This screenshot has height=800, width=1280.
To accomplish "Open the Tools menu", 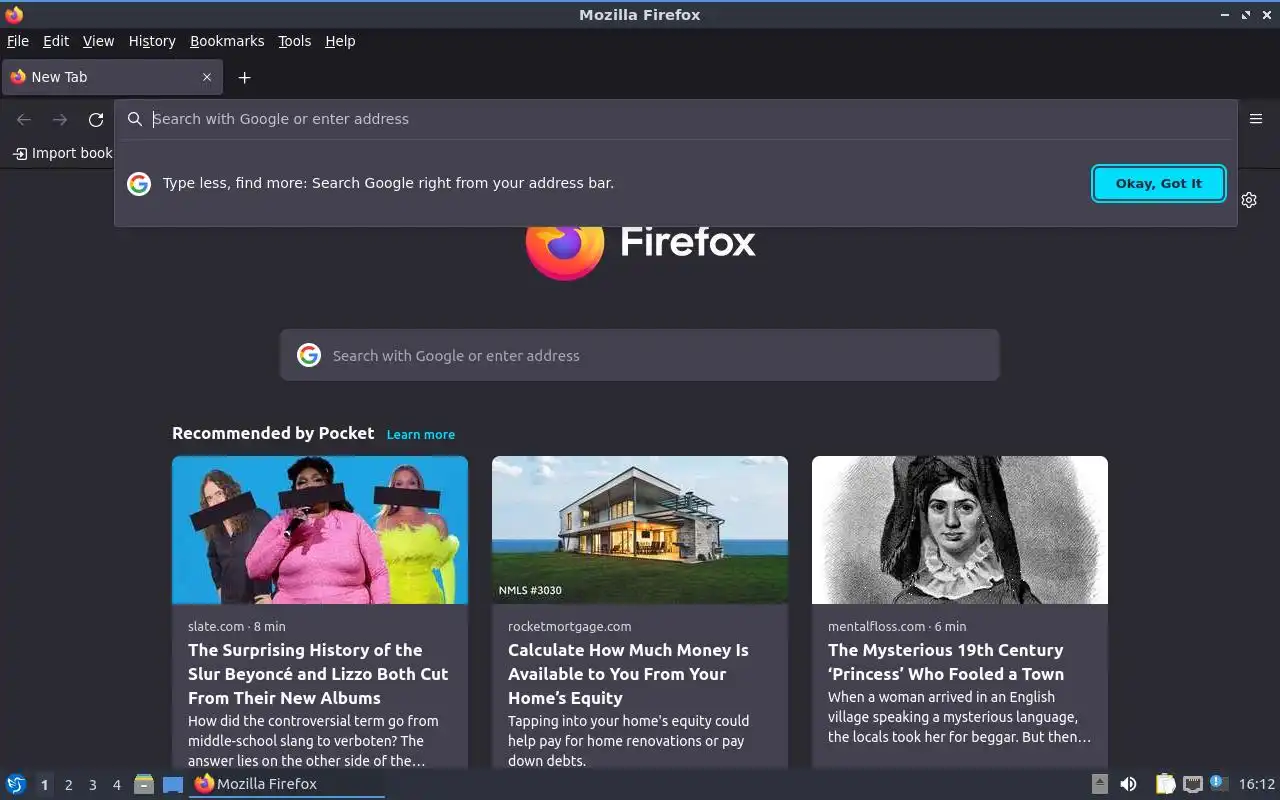I will point(295,41).
